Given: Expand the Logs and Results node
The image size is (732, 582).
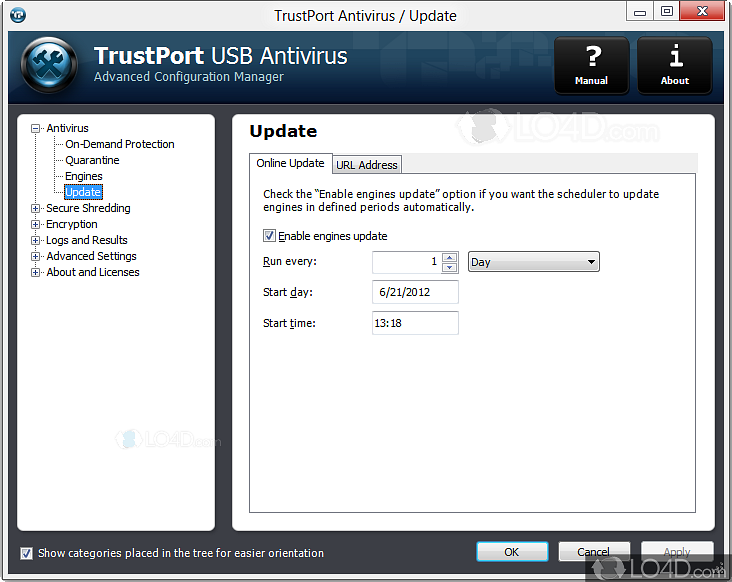Looking at the screenshot, I should pos(35,240).
